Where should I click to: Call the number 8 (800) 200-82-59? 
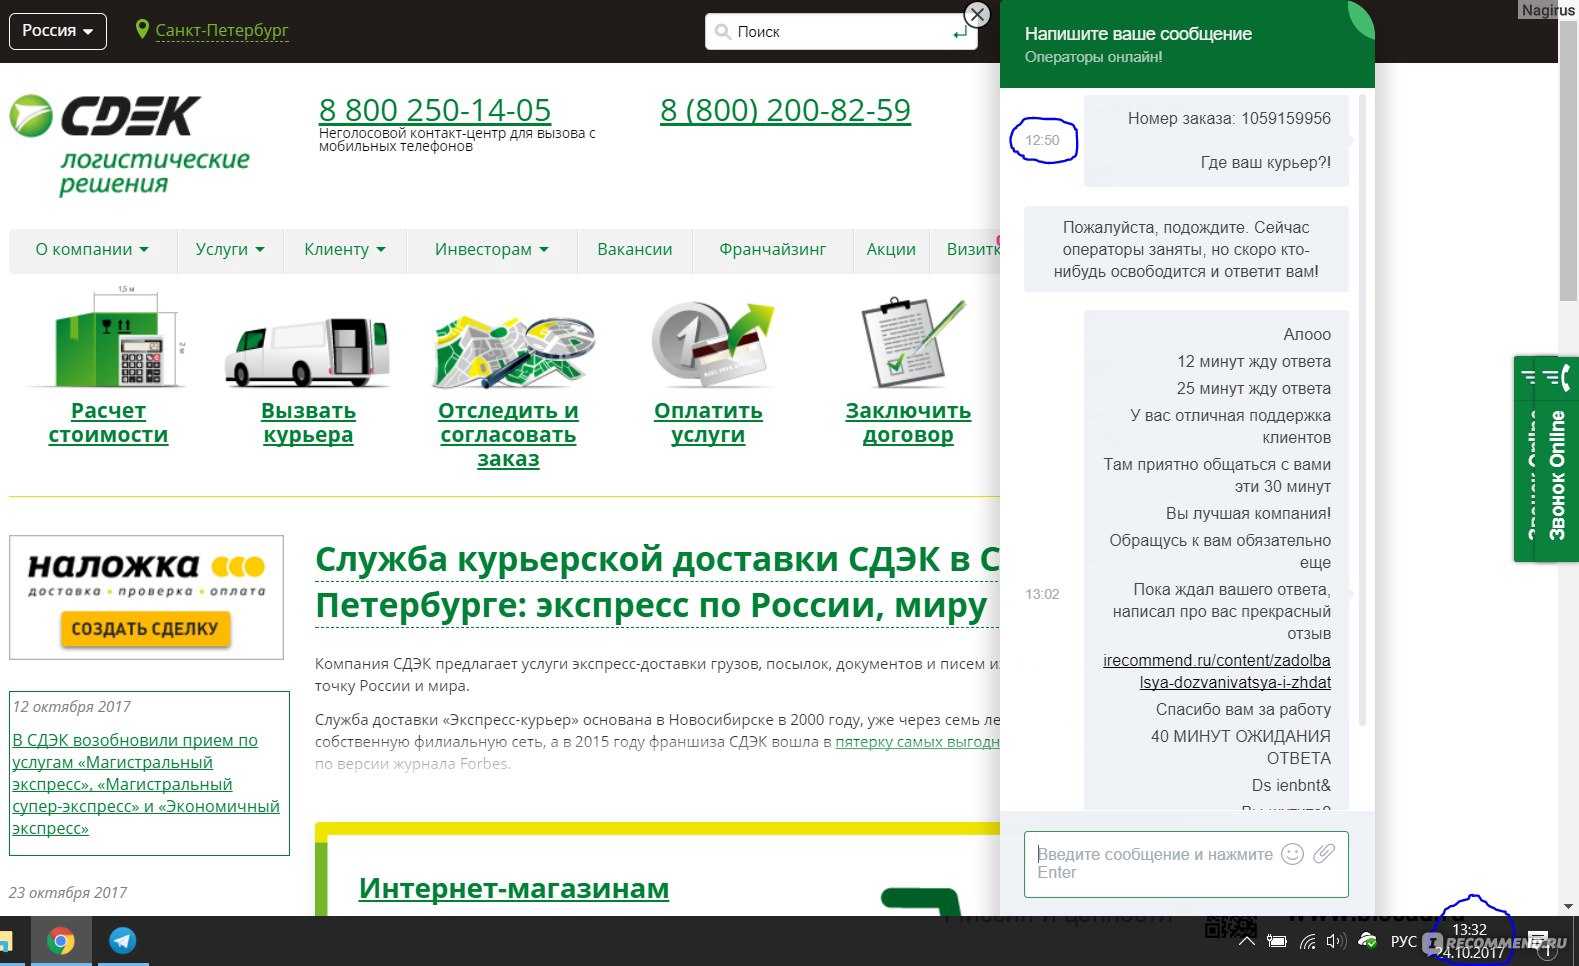[x=785, y=110]
